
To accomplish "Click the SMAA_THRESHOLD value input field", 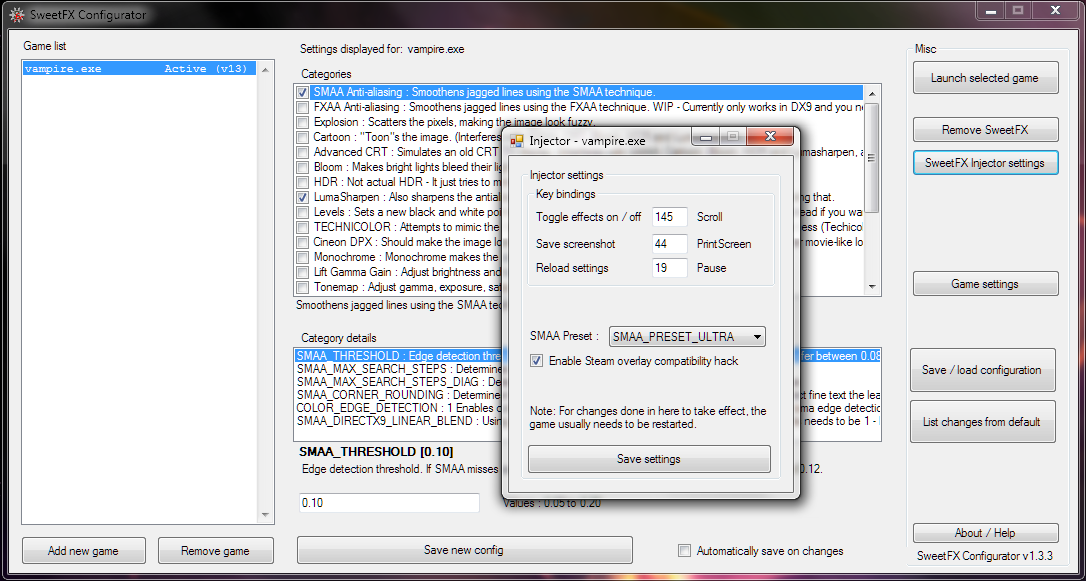I will point(389,503).
